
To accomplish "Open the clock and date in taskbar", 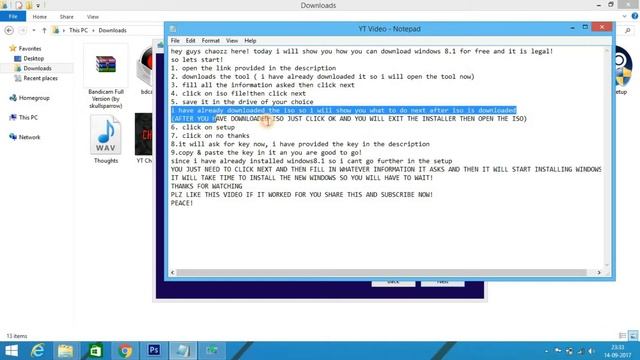I will (x=618, y=351).
